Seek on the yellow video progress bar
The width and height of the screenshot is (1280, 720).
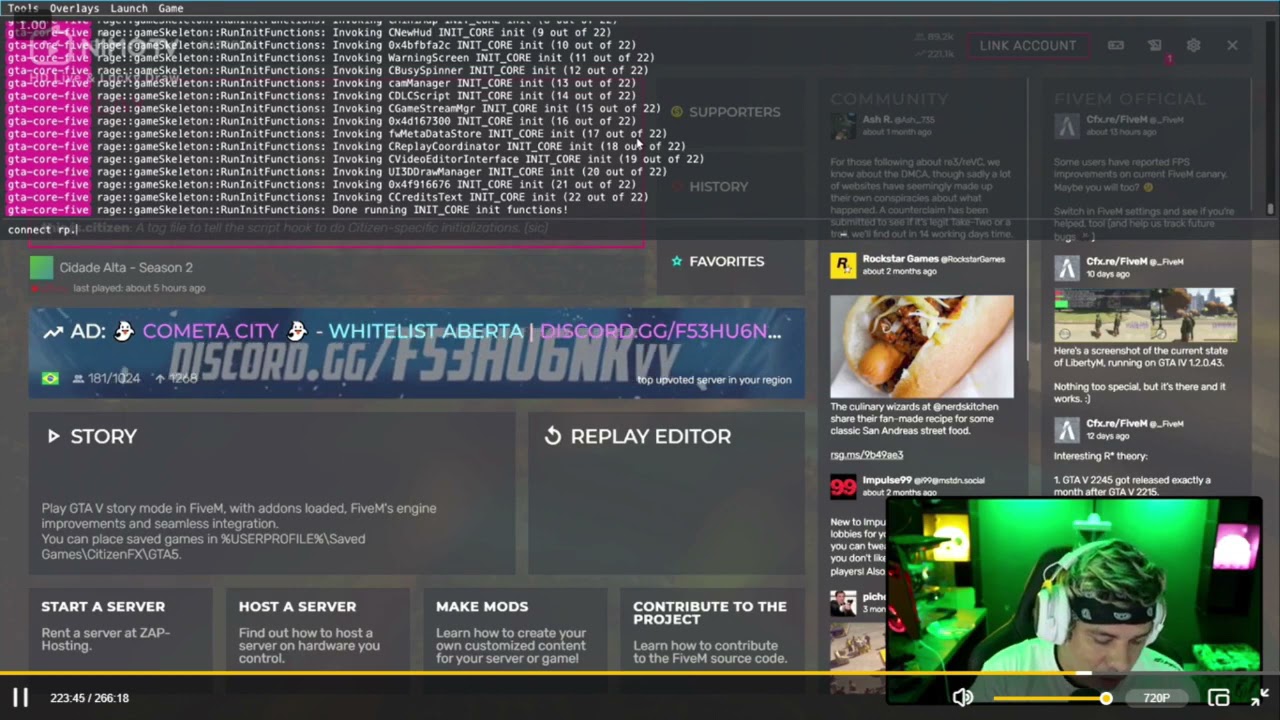640,673
